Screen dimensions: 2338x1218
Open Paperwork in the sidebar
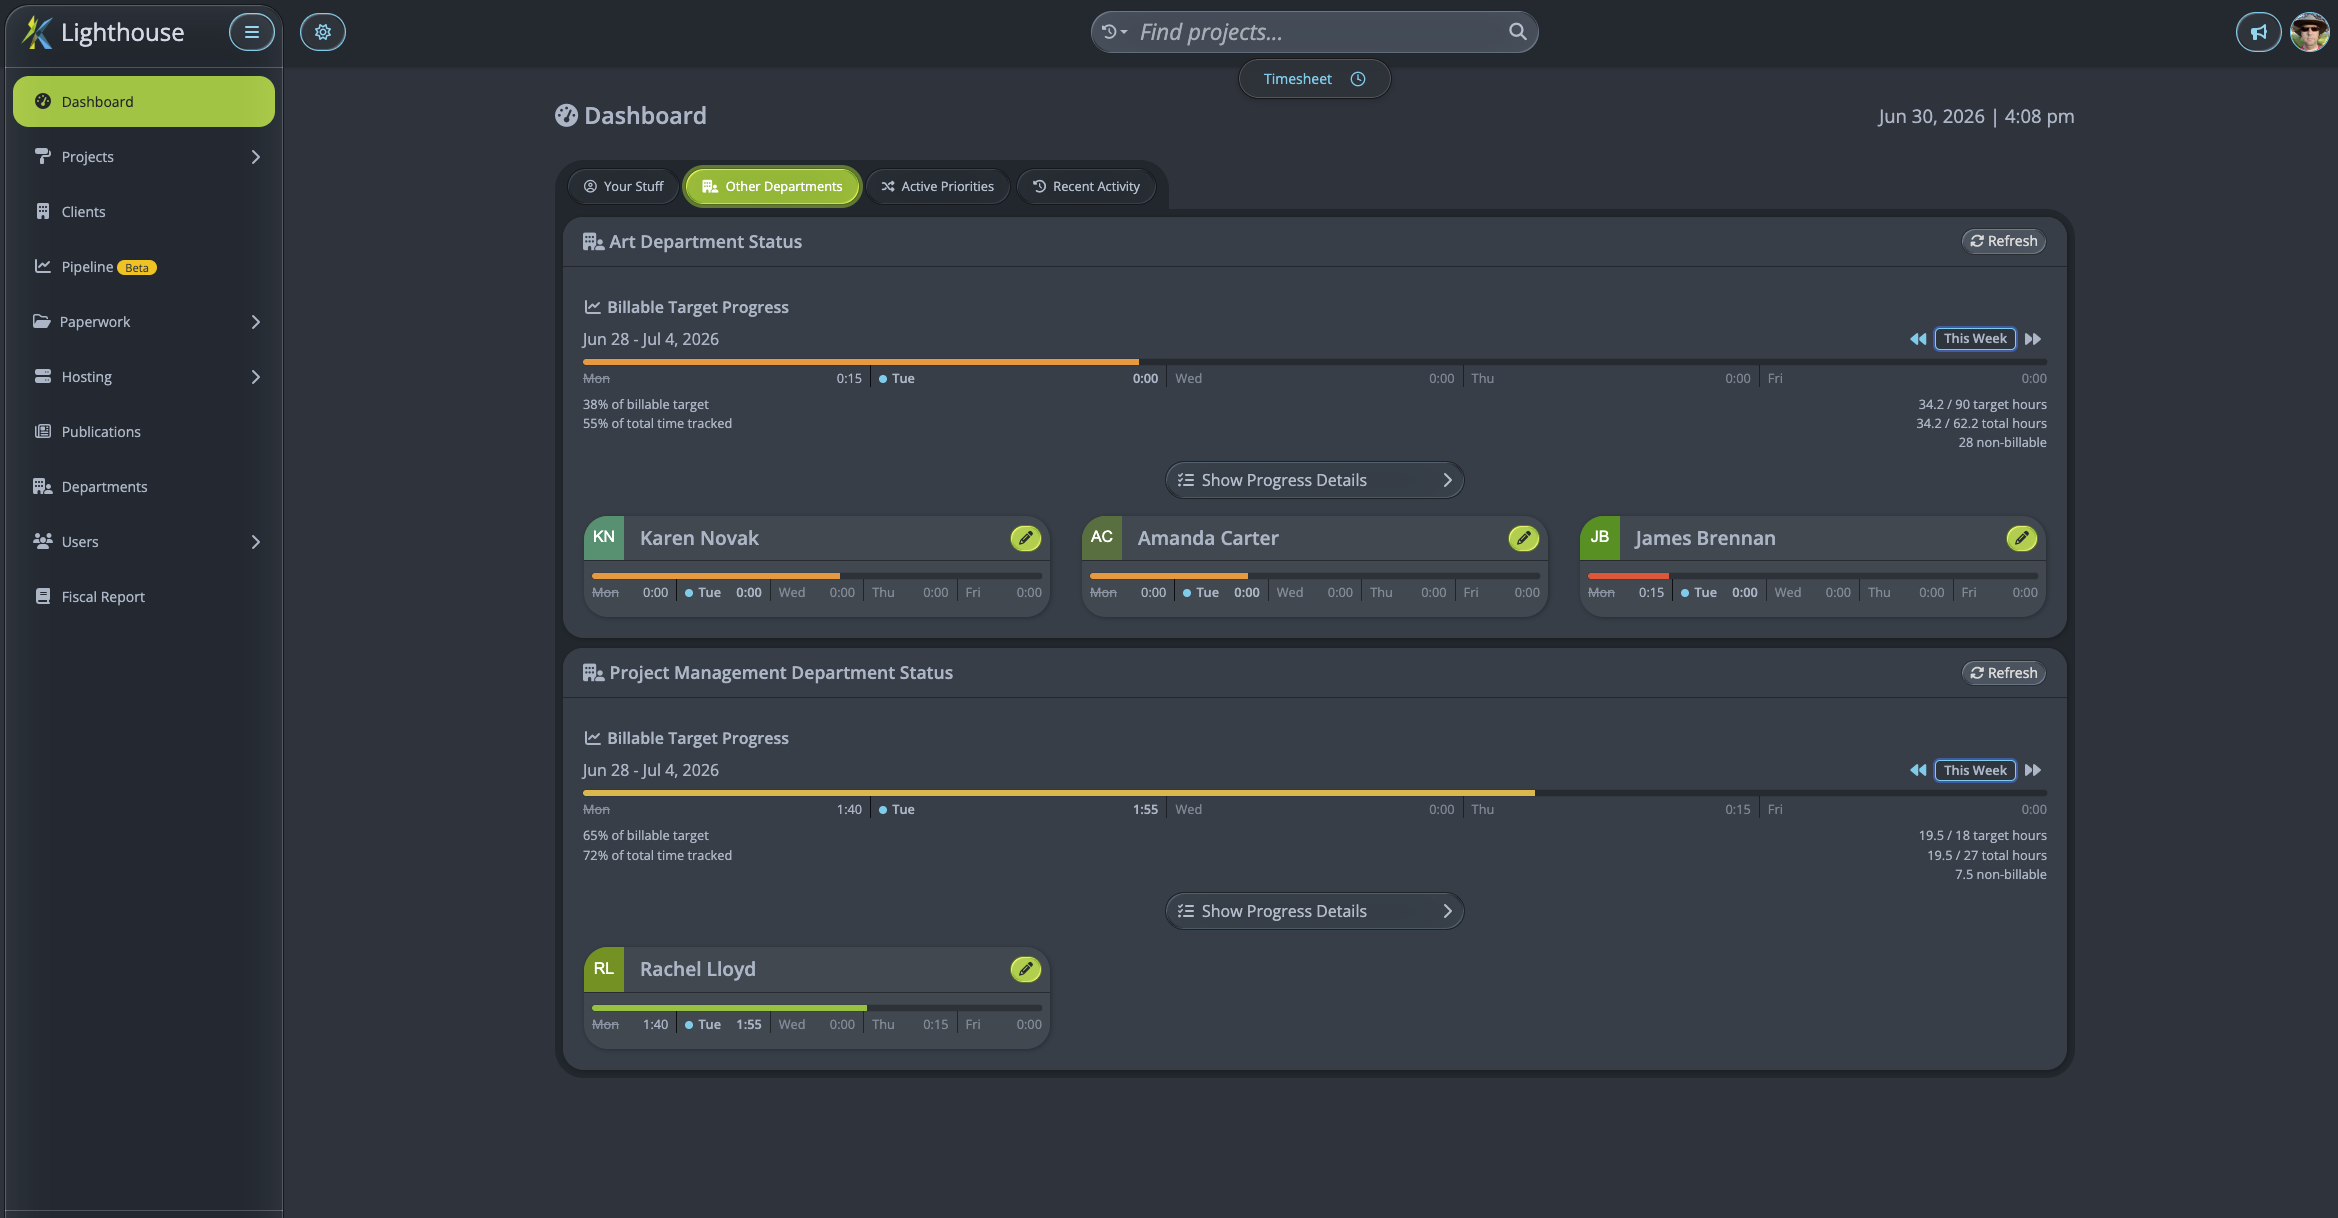pos(144,322)
